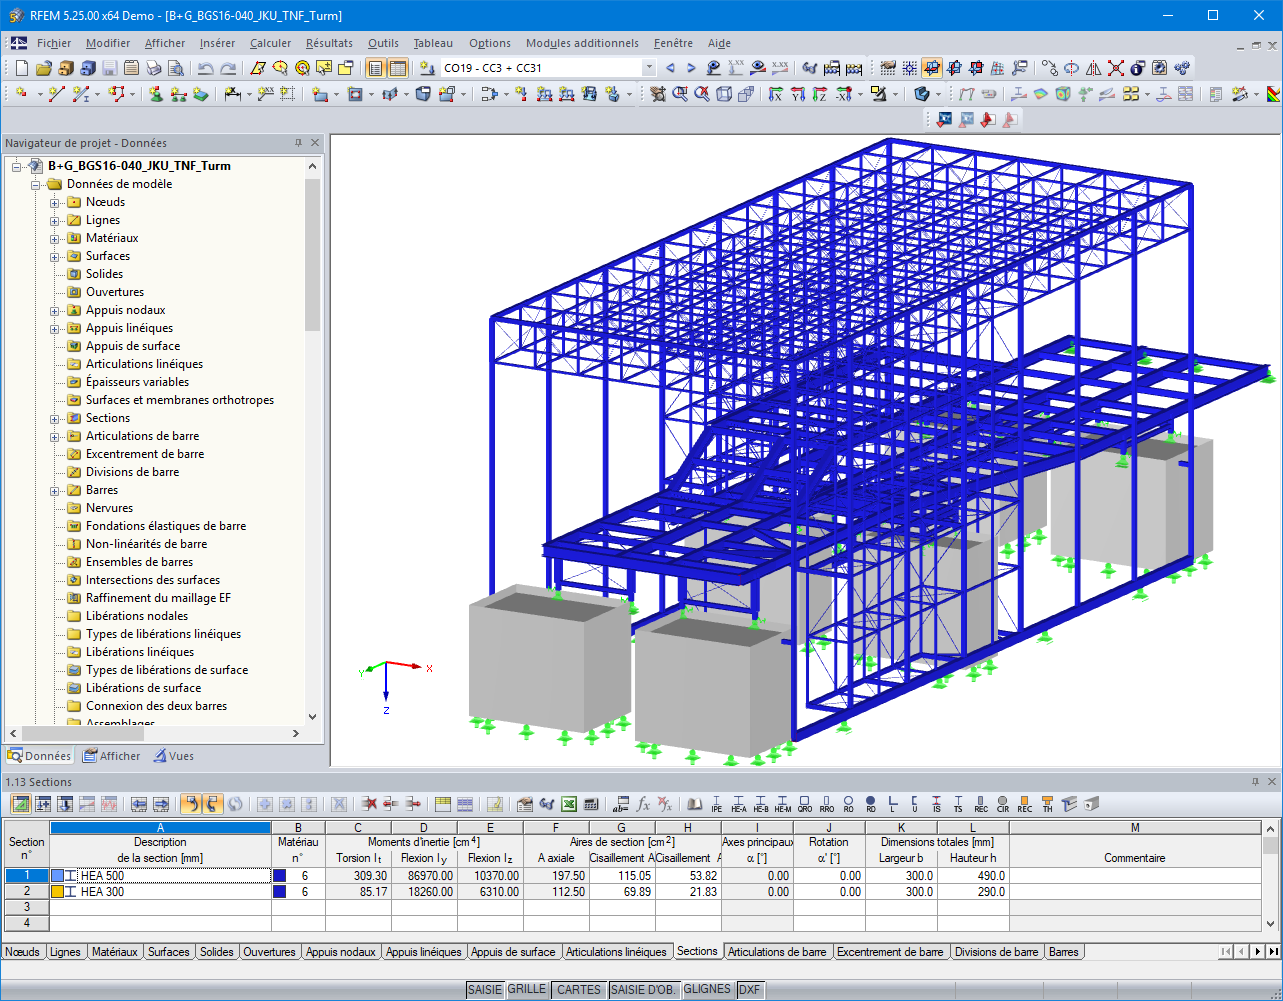Image resolution: width=1283 pixels, height=1001 pixels.
Task: Select the HEA section shape icon
Action: pyautogui.click(x=738, y=803)
